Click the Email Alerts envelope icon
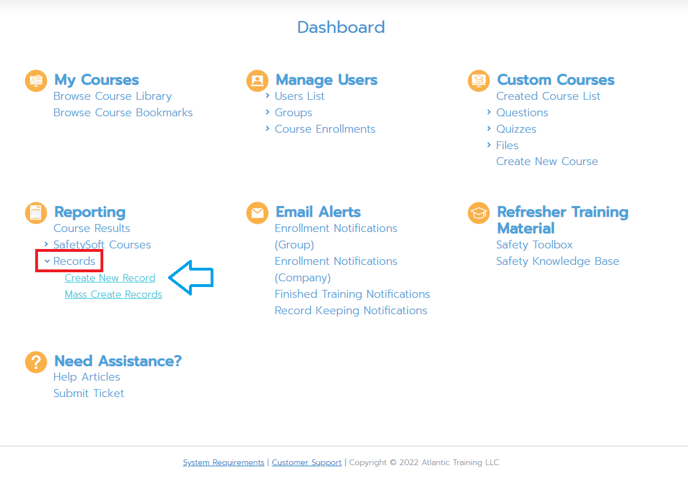688x481 pixels. 258,213
